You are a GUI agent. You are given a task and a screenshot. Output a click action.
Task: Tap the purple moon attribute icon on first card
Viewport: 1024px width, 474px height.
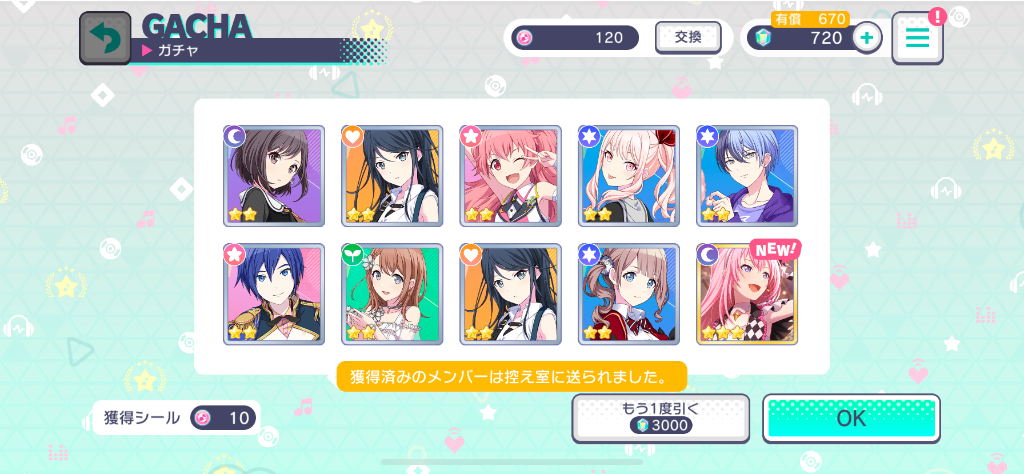click(234, 136)
